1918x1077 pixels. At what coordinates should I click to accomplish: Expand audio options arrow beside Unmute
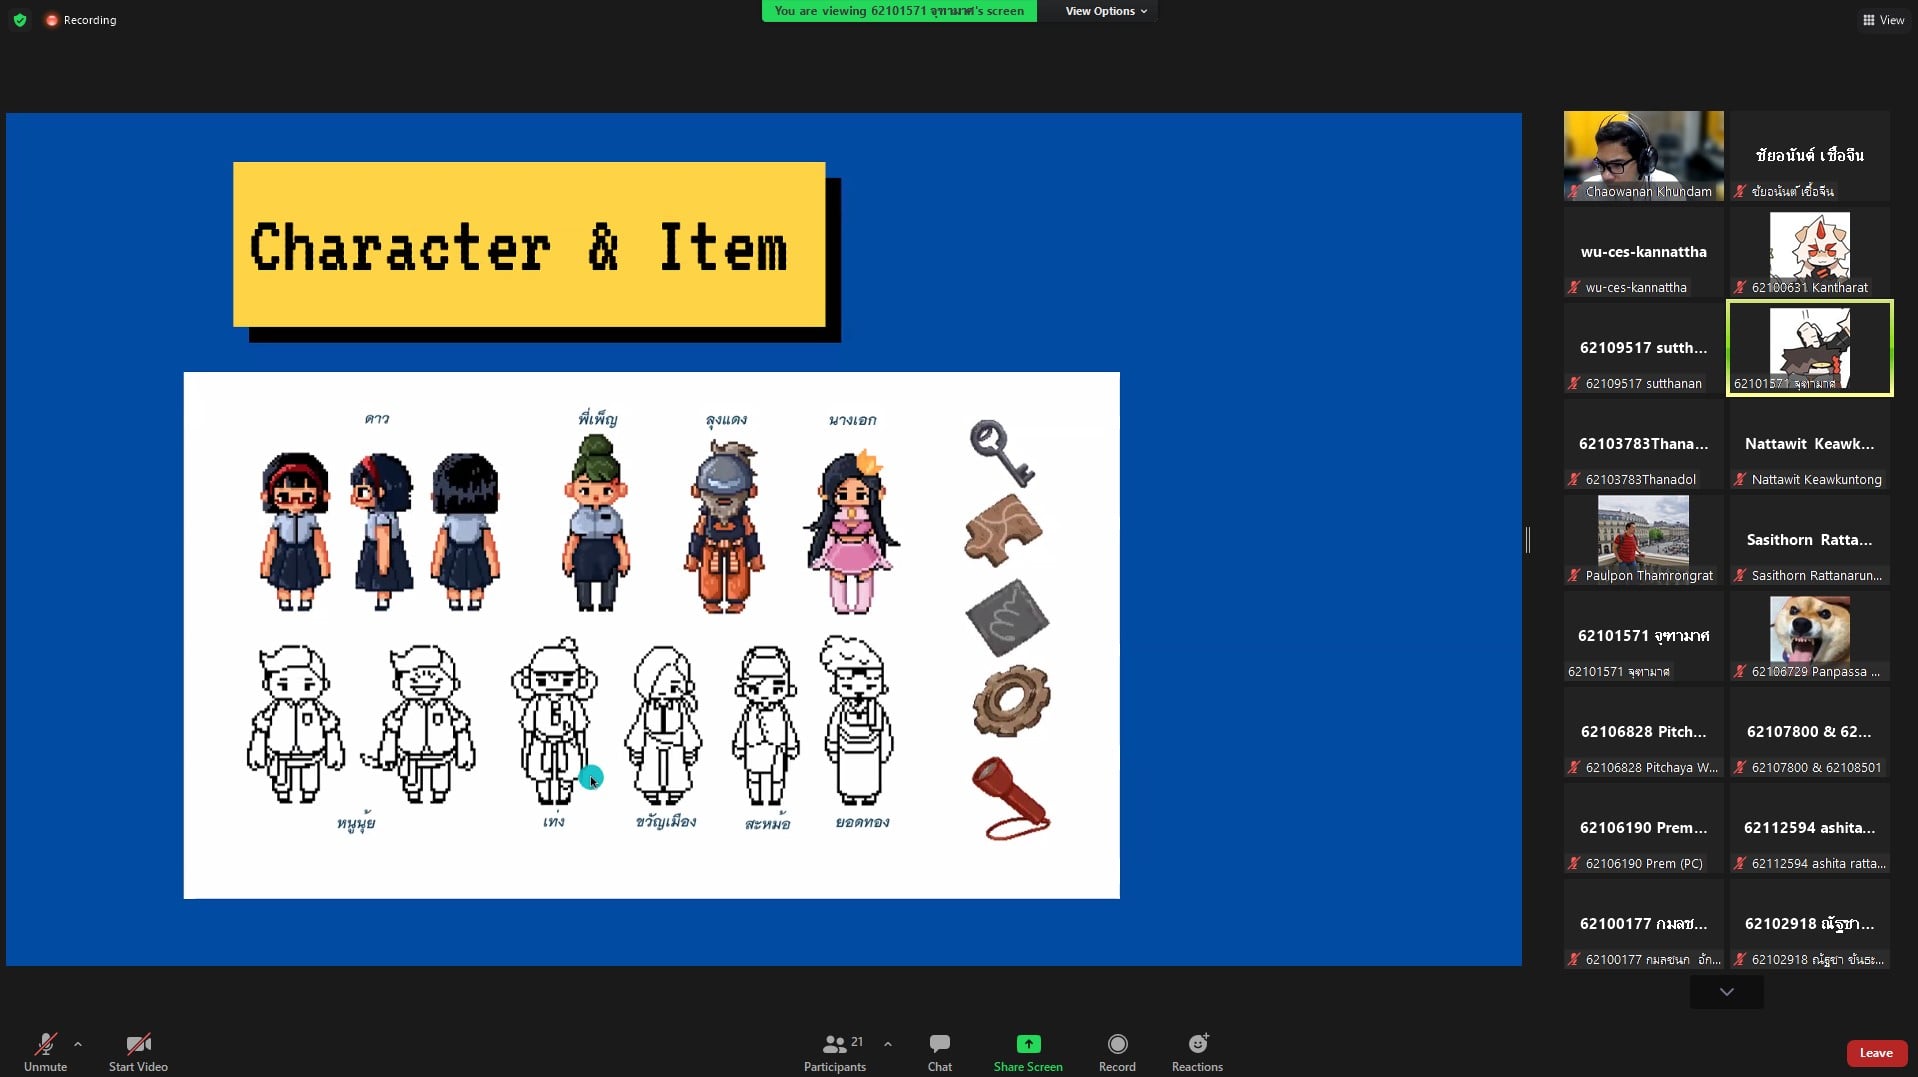[78, 1044]
